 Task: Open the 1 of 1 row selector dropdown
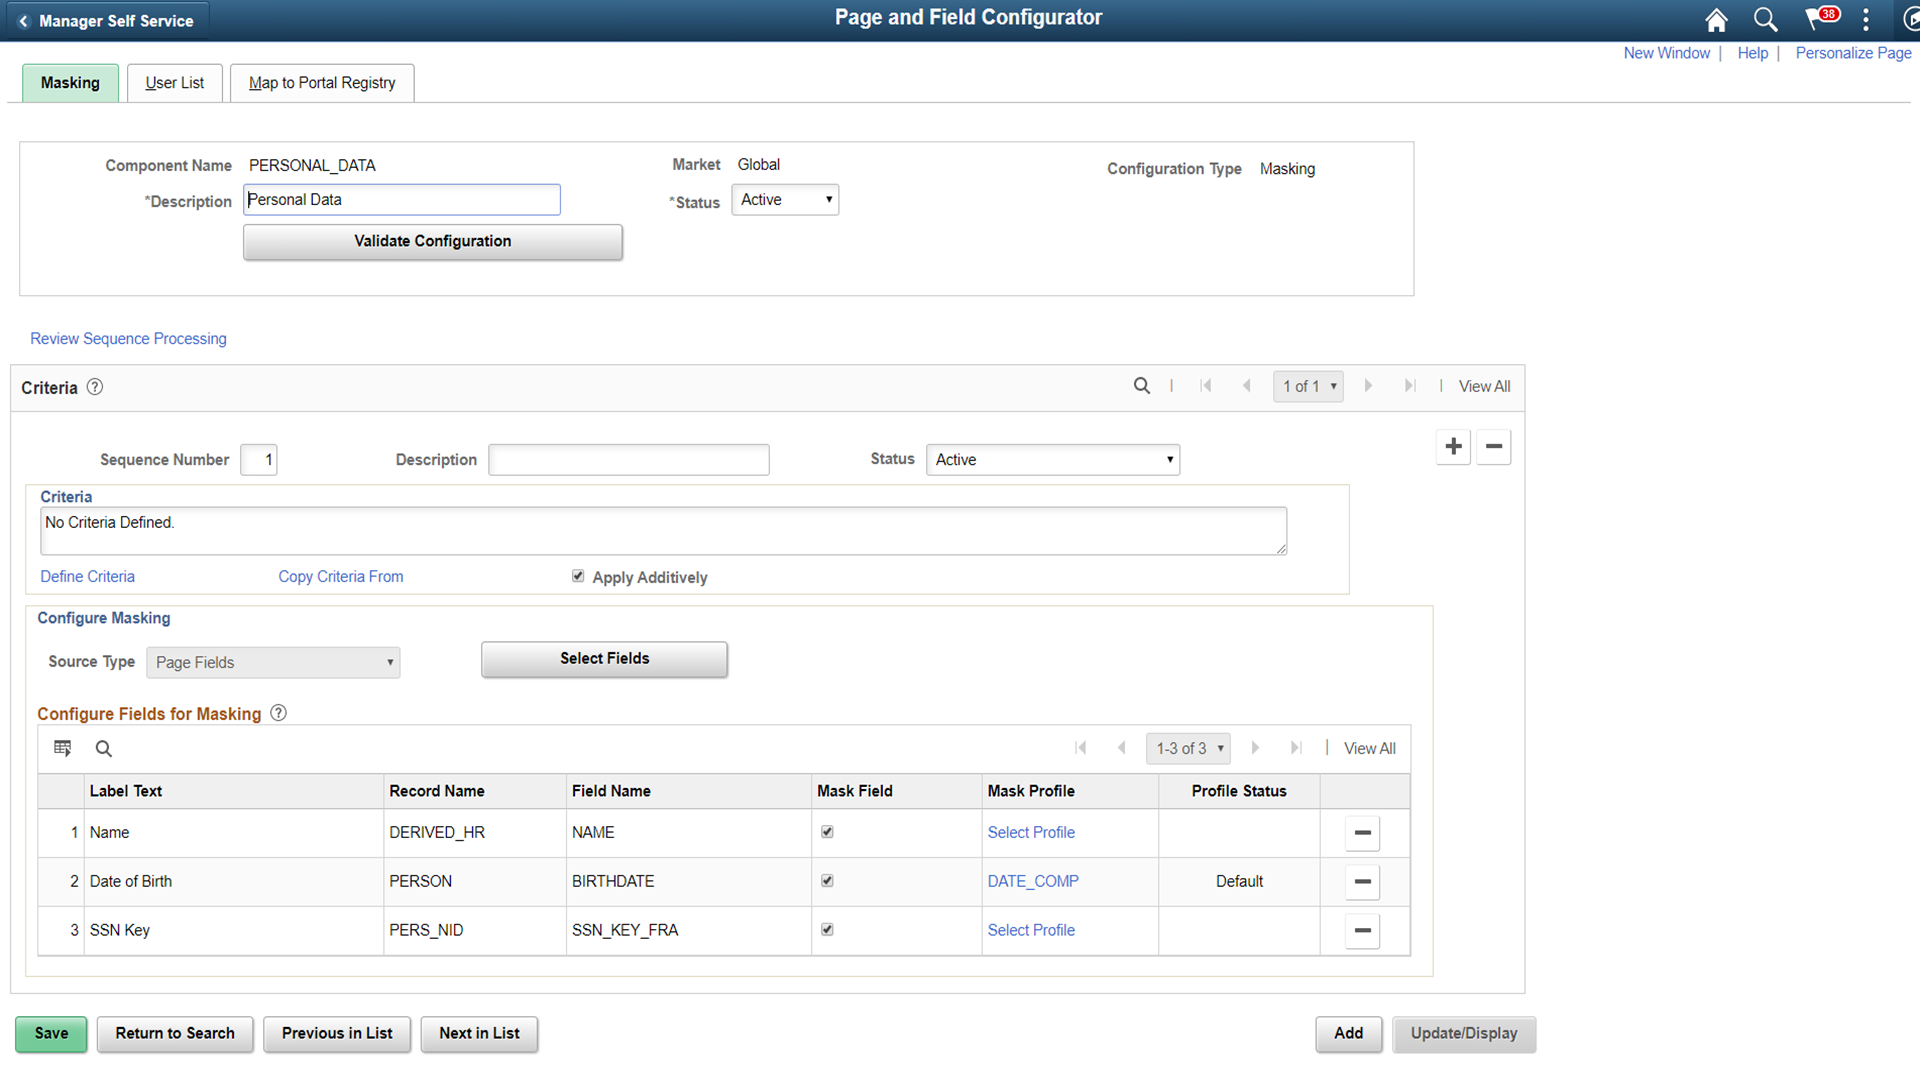1308,386
